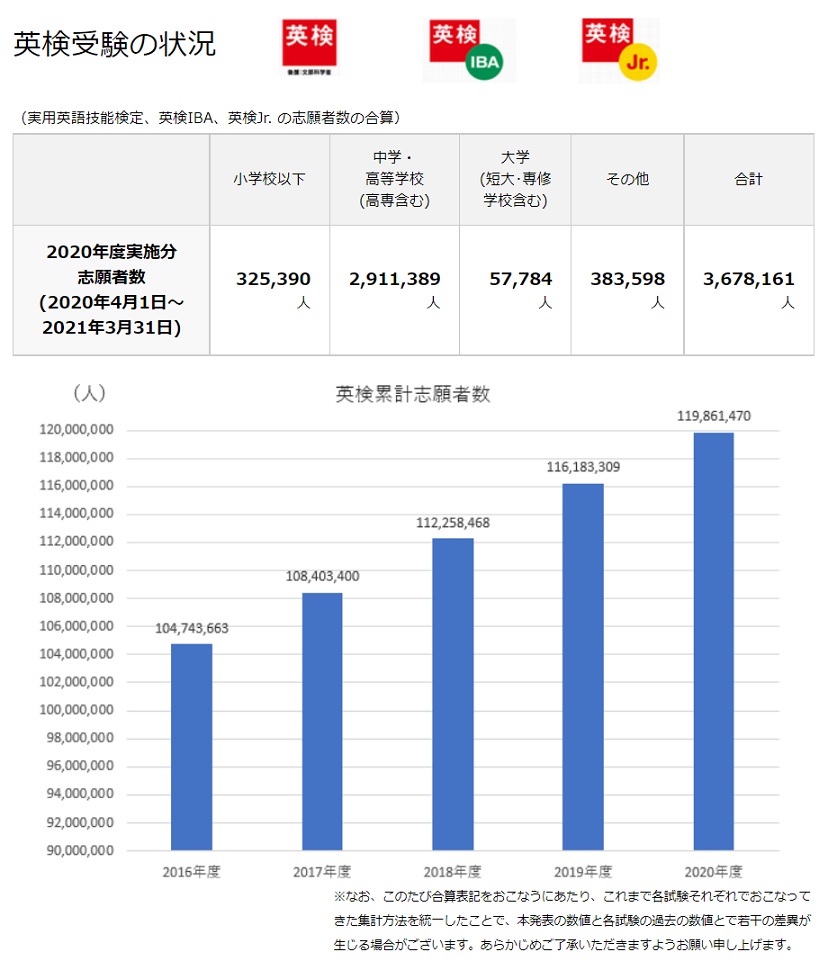Image resolution: width=826 pixels, height=963 pixels.
Task: Click the 2017年度 bar in chart
Action: point(322,721)
